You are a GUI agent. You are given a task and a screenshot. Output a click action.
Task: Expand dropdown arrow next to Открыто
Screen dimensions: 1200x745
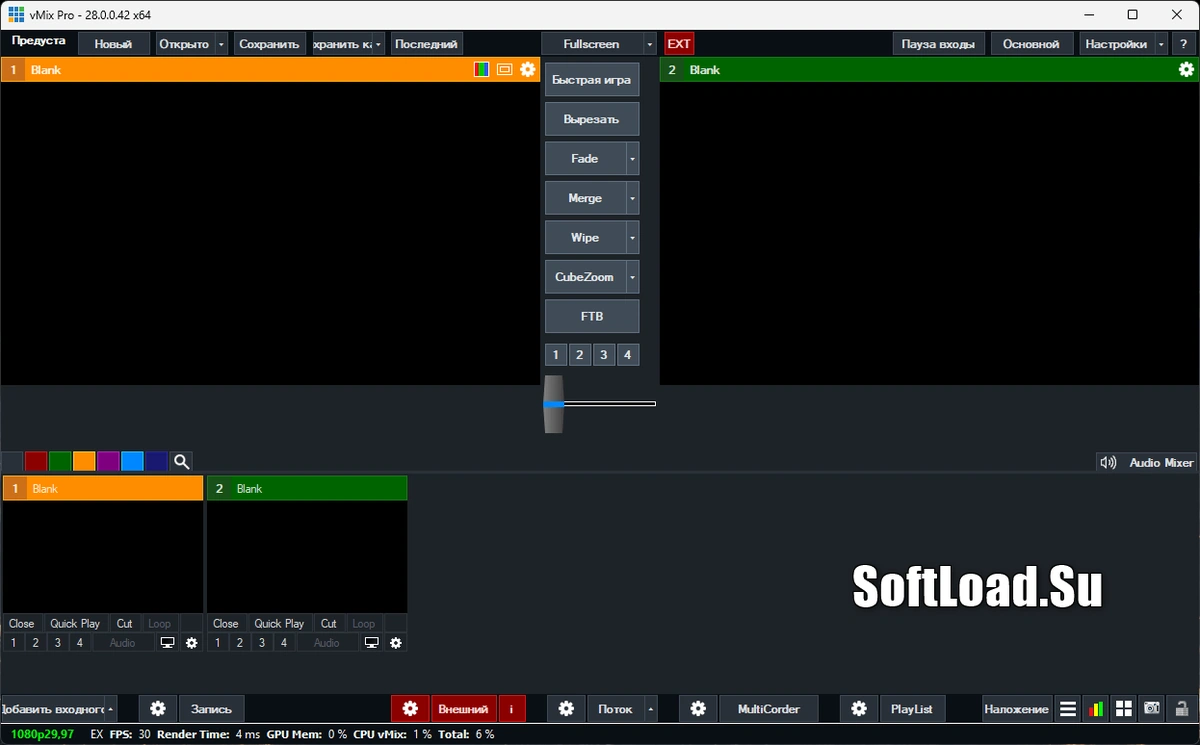(221, 44)
